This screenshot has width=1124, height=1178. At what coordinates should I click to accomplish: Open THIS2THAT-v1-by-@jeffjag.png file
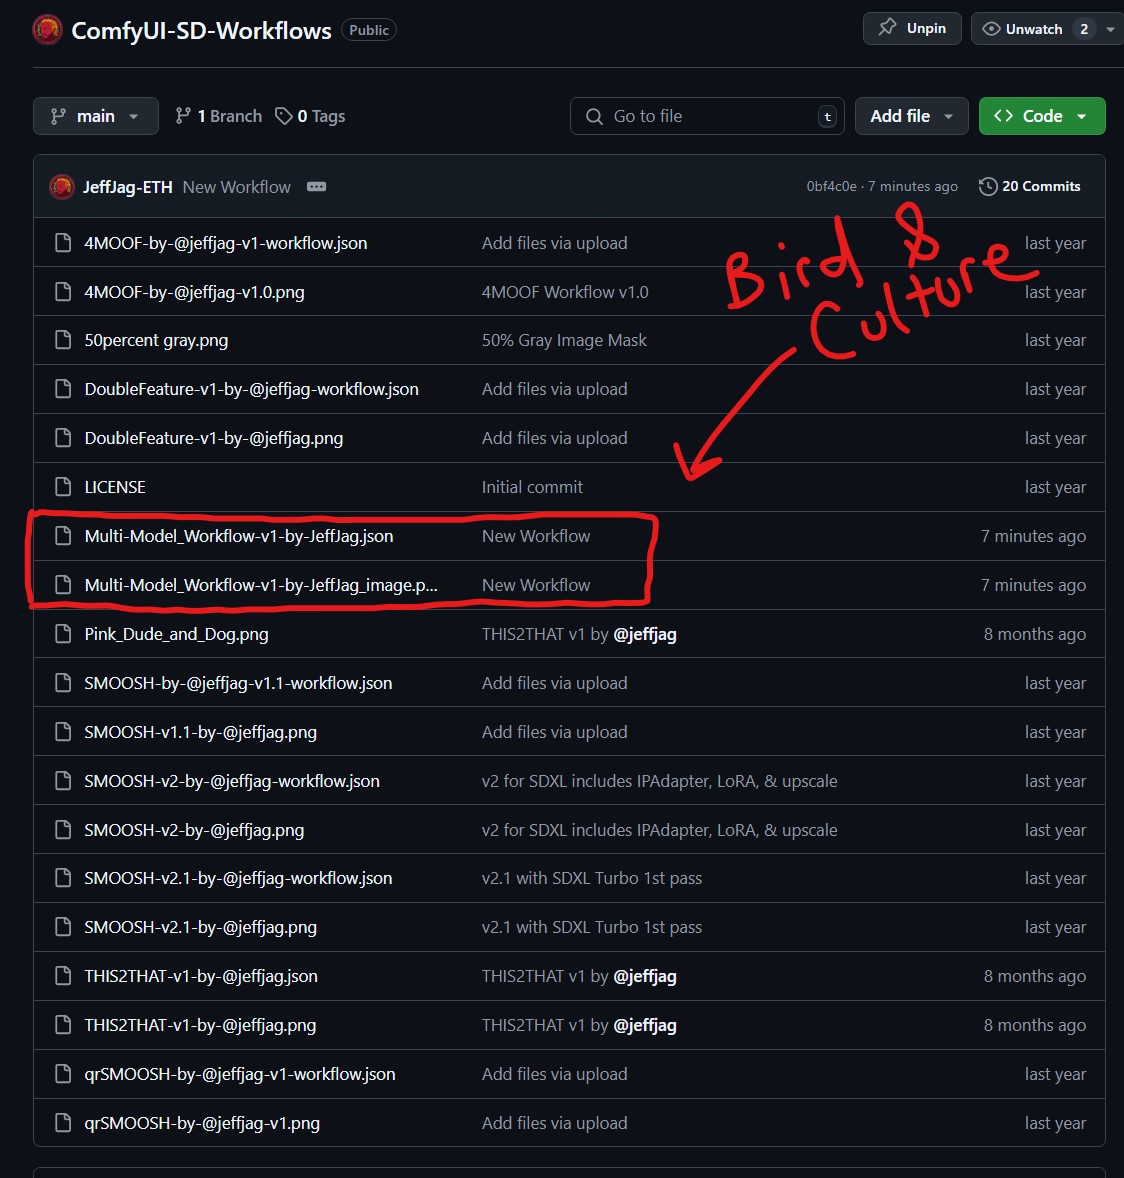200,1025
